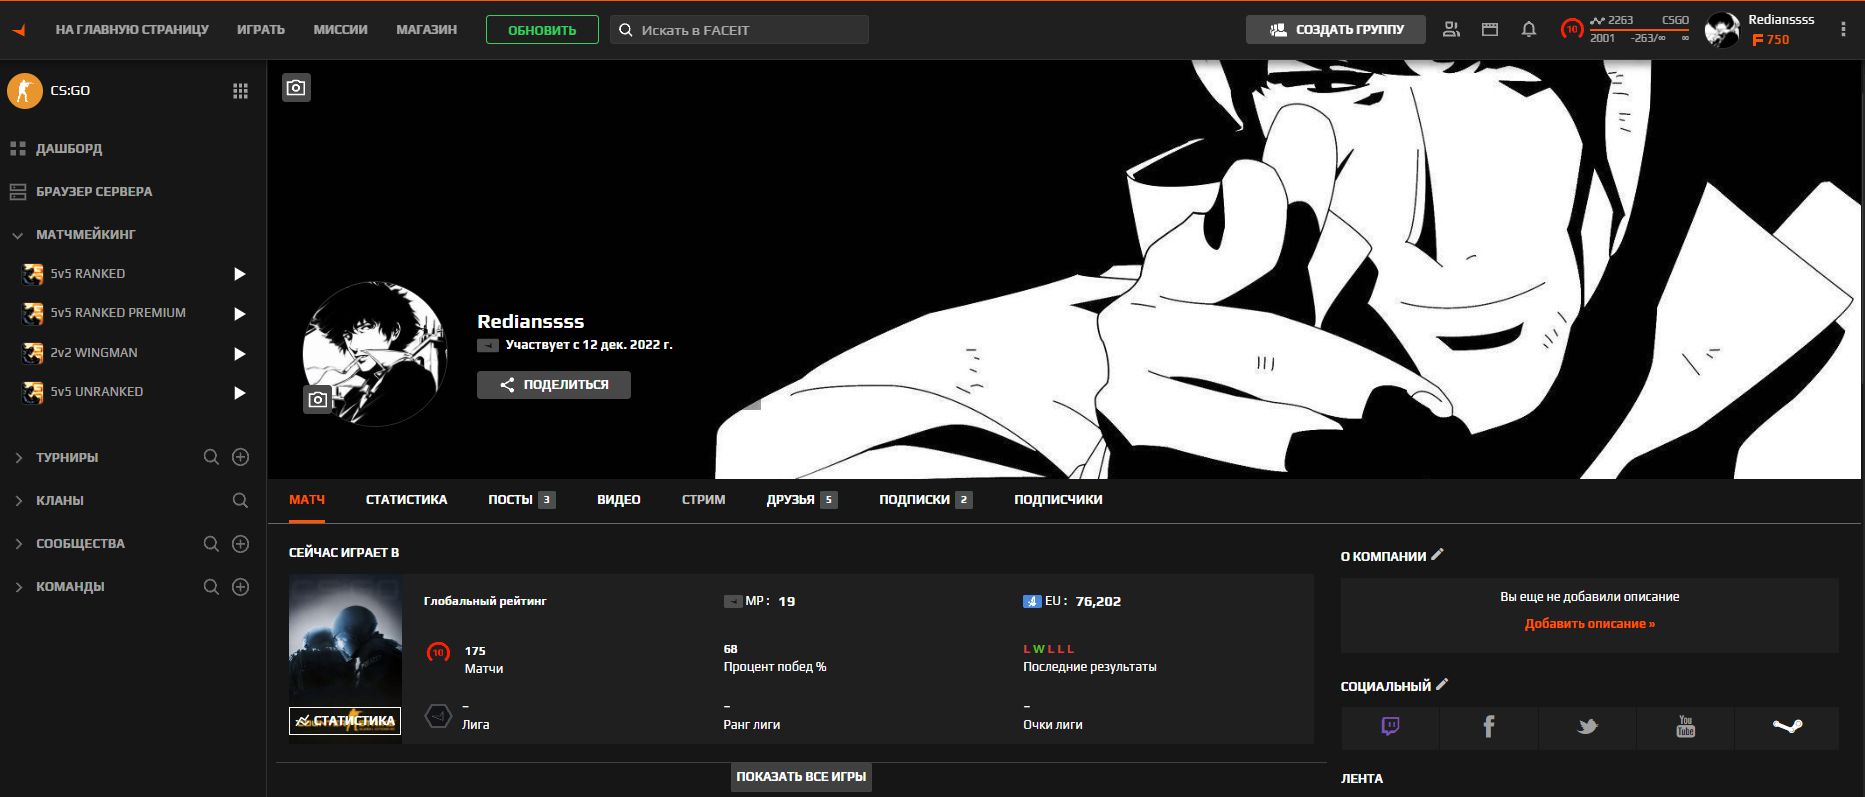Add a tournament with plus icon

tap(241, 457)
